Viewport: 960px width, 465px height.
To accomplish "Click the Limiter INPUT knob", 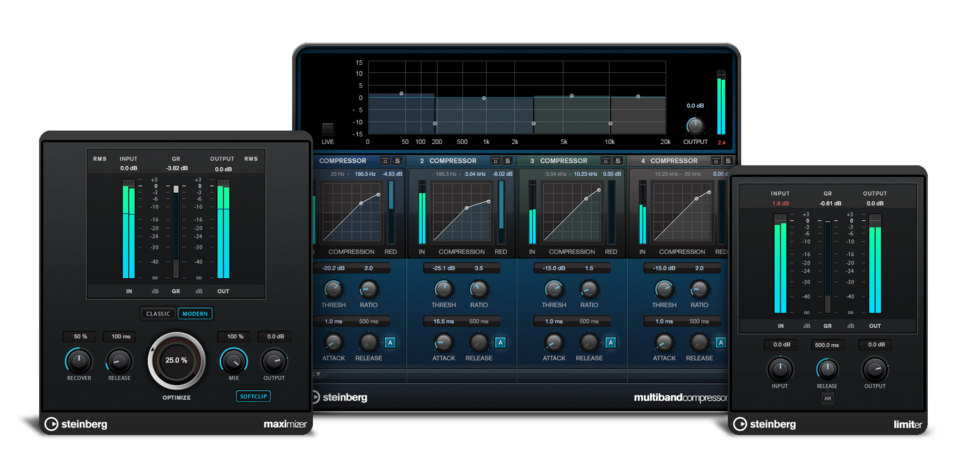I will pos(780,369).
